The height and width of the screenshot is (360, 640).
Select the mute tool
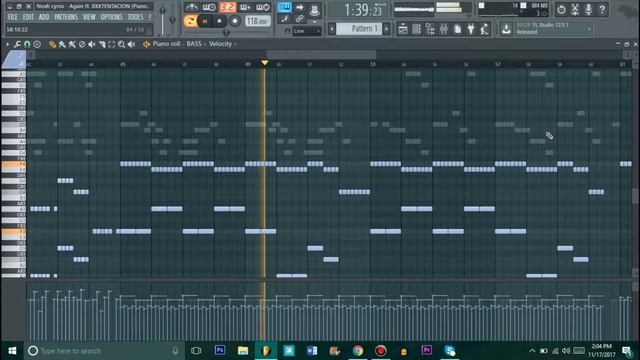tap(92, 44)
